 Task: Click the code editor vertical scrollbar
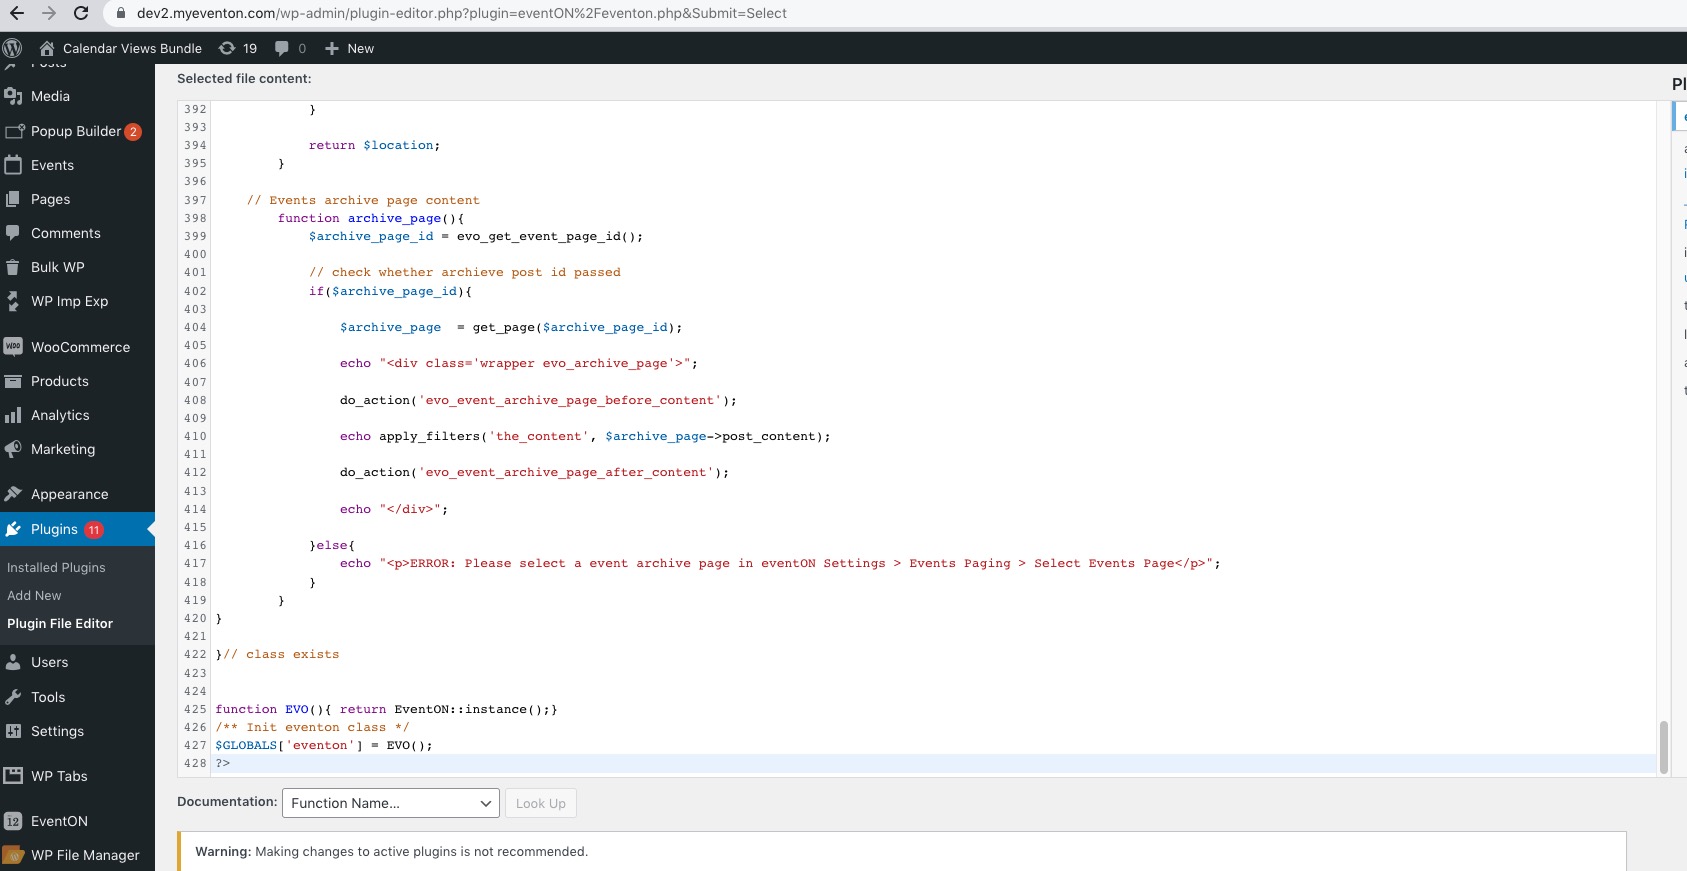[1664, 746]
